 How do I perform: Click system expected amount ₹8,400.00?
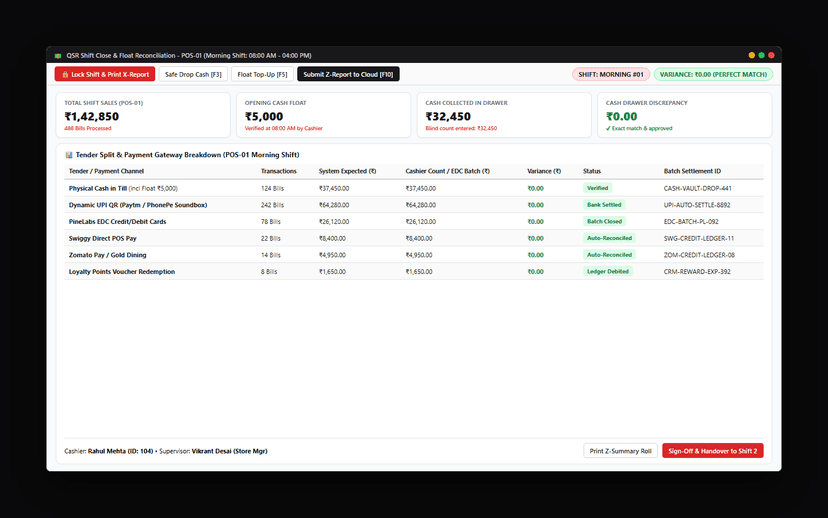tap(332, 239)
